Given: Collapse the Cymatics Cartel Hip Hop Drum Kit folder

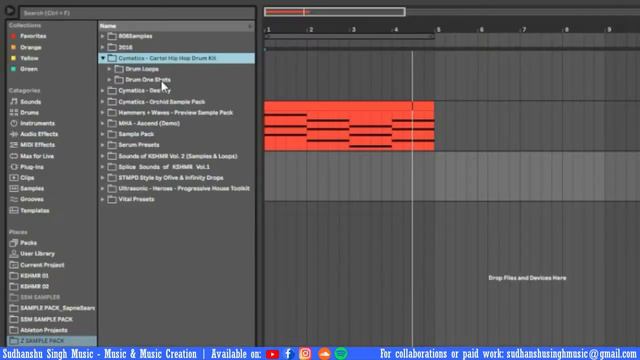Looking at the screenshot, I should point(102,58).
